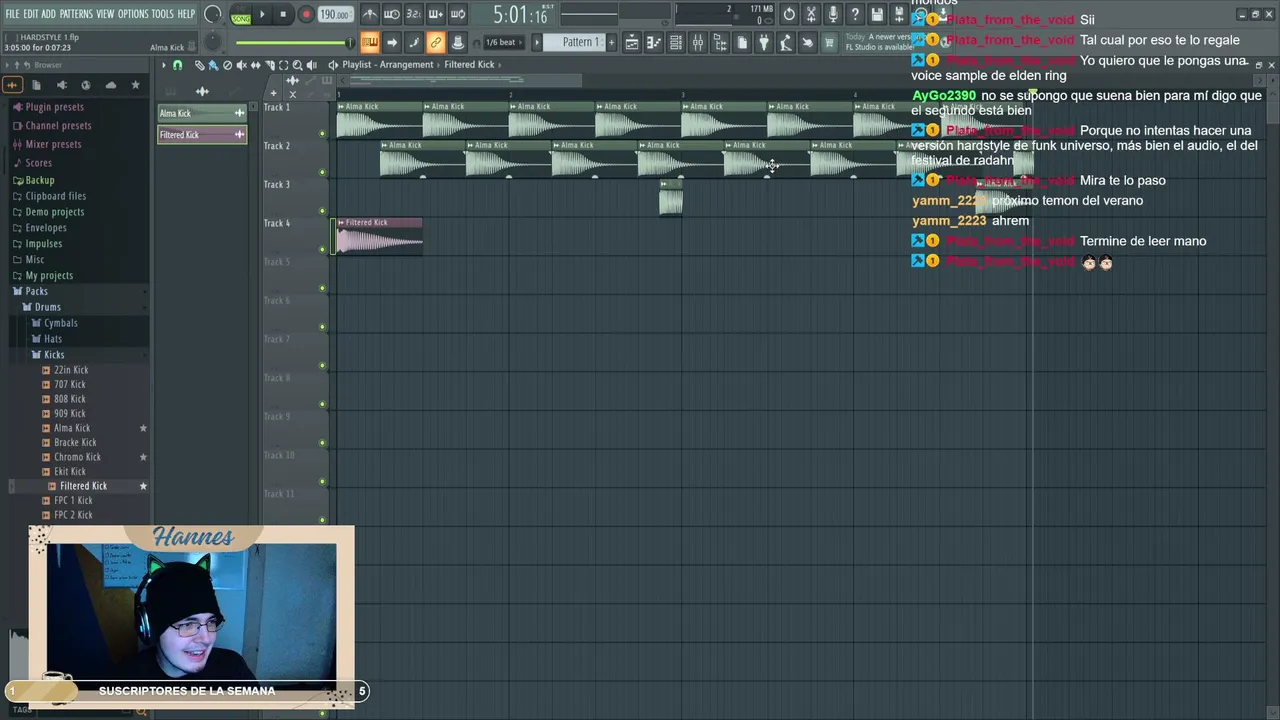This screenshot has width=1280, height=720.
Task: Select the Alma Kick clip in picker
Action: [202, 113]
